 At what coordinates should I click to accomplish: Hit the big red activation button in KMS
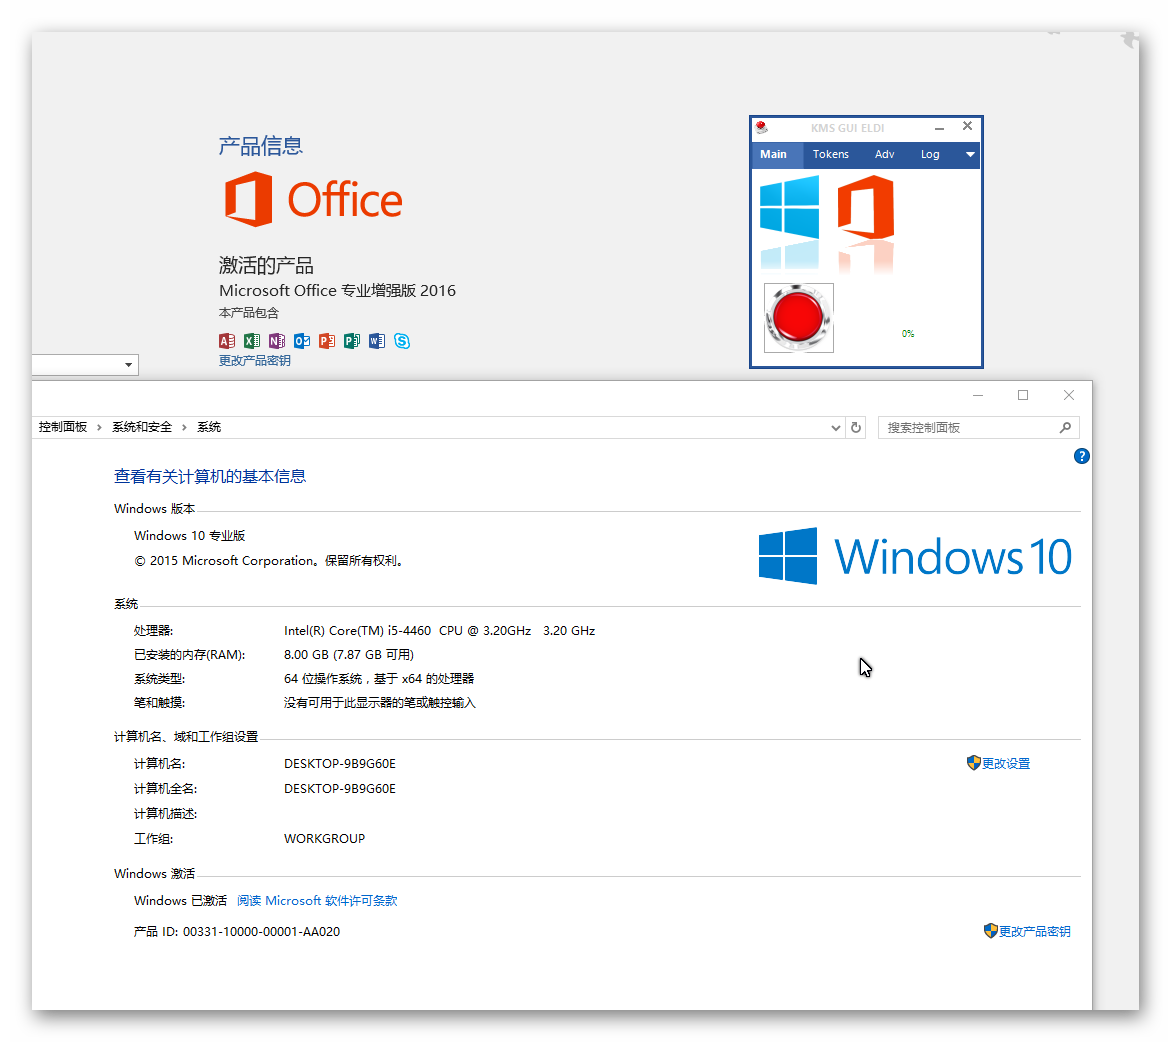(x=798, y=317)
